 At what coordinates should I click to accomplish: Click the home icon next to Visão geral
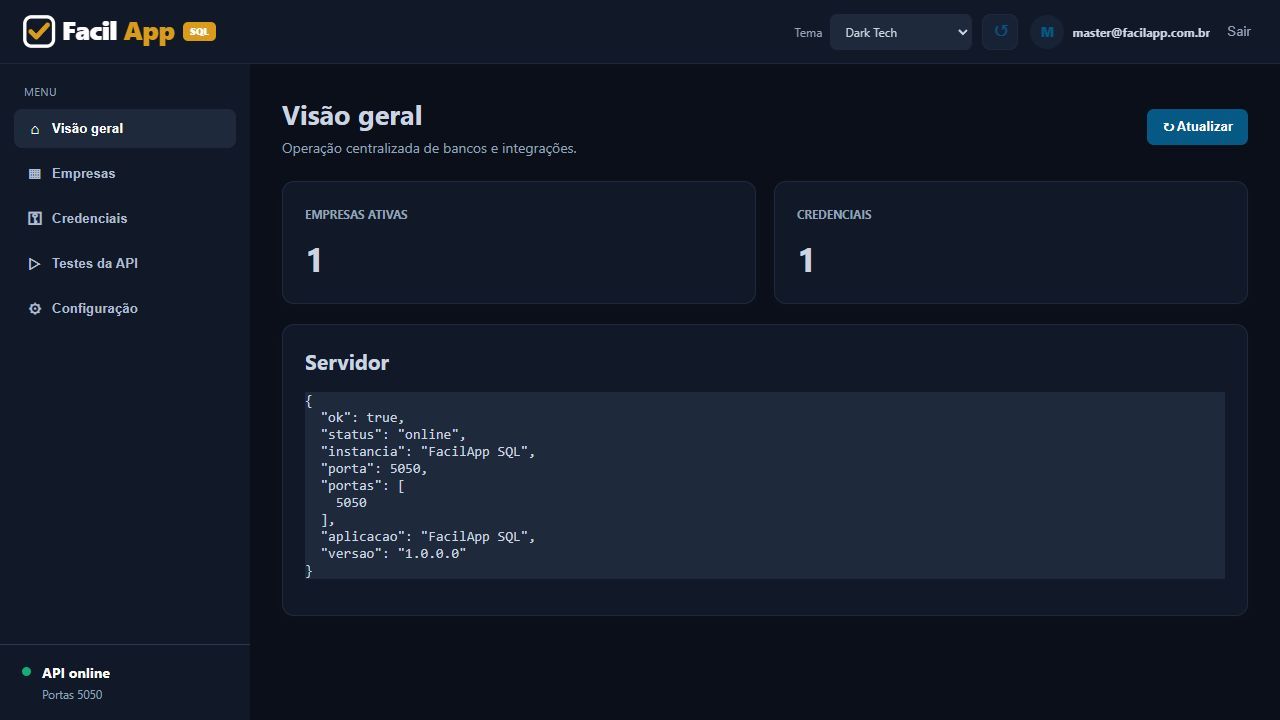[x=35, y=129]
